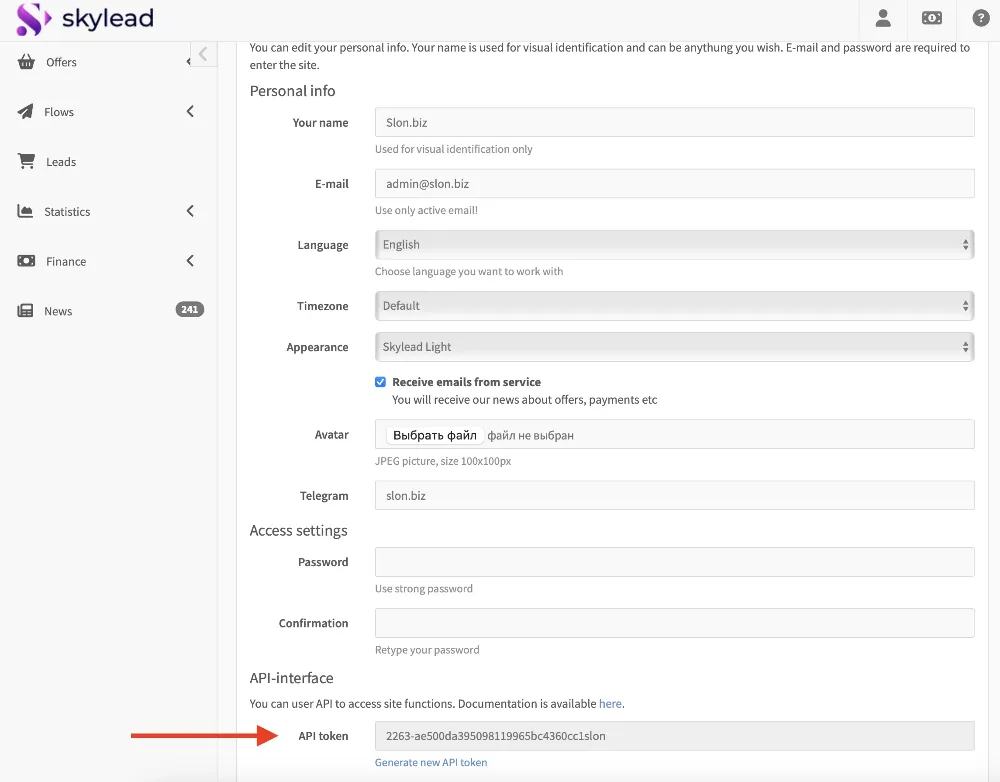This screenshot has height=782, width=1000.
Task: Open the Leads menu item
Action: click(61, 162)
